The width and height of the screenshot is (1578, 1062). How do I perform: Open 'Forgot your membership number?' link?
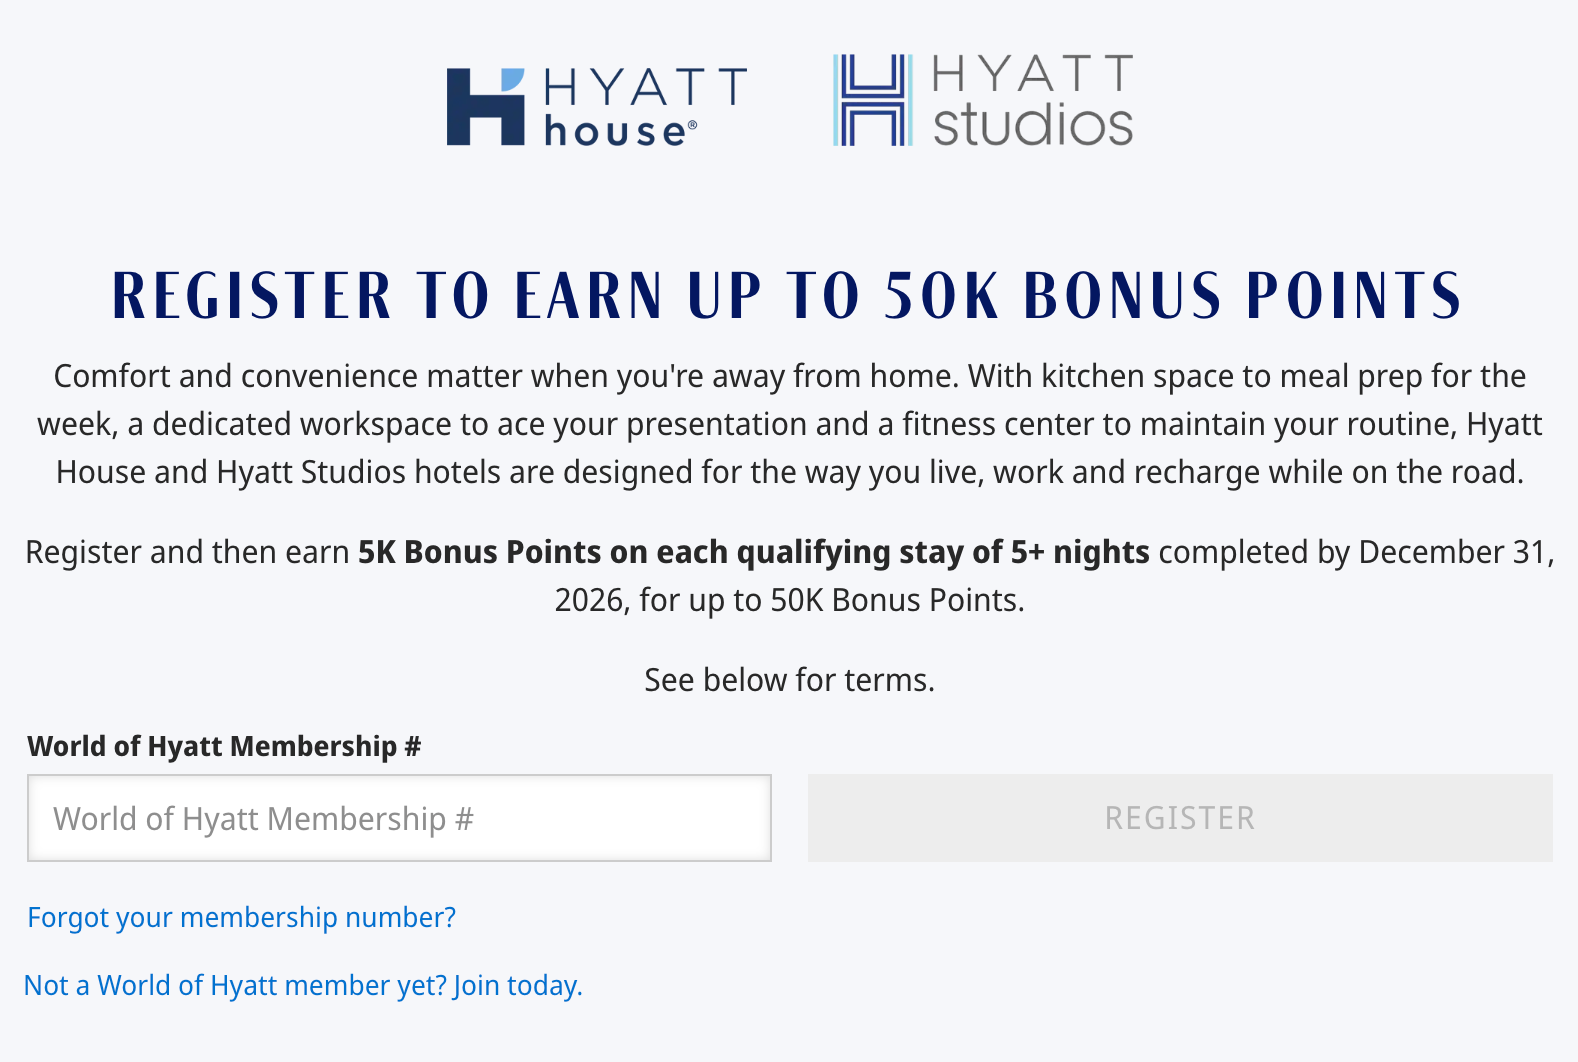[241, 917]
